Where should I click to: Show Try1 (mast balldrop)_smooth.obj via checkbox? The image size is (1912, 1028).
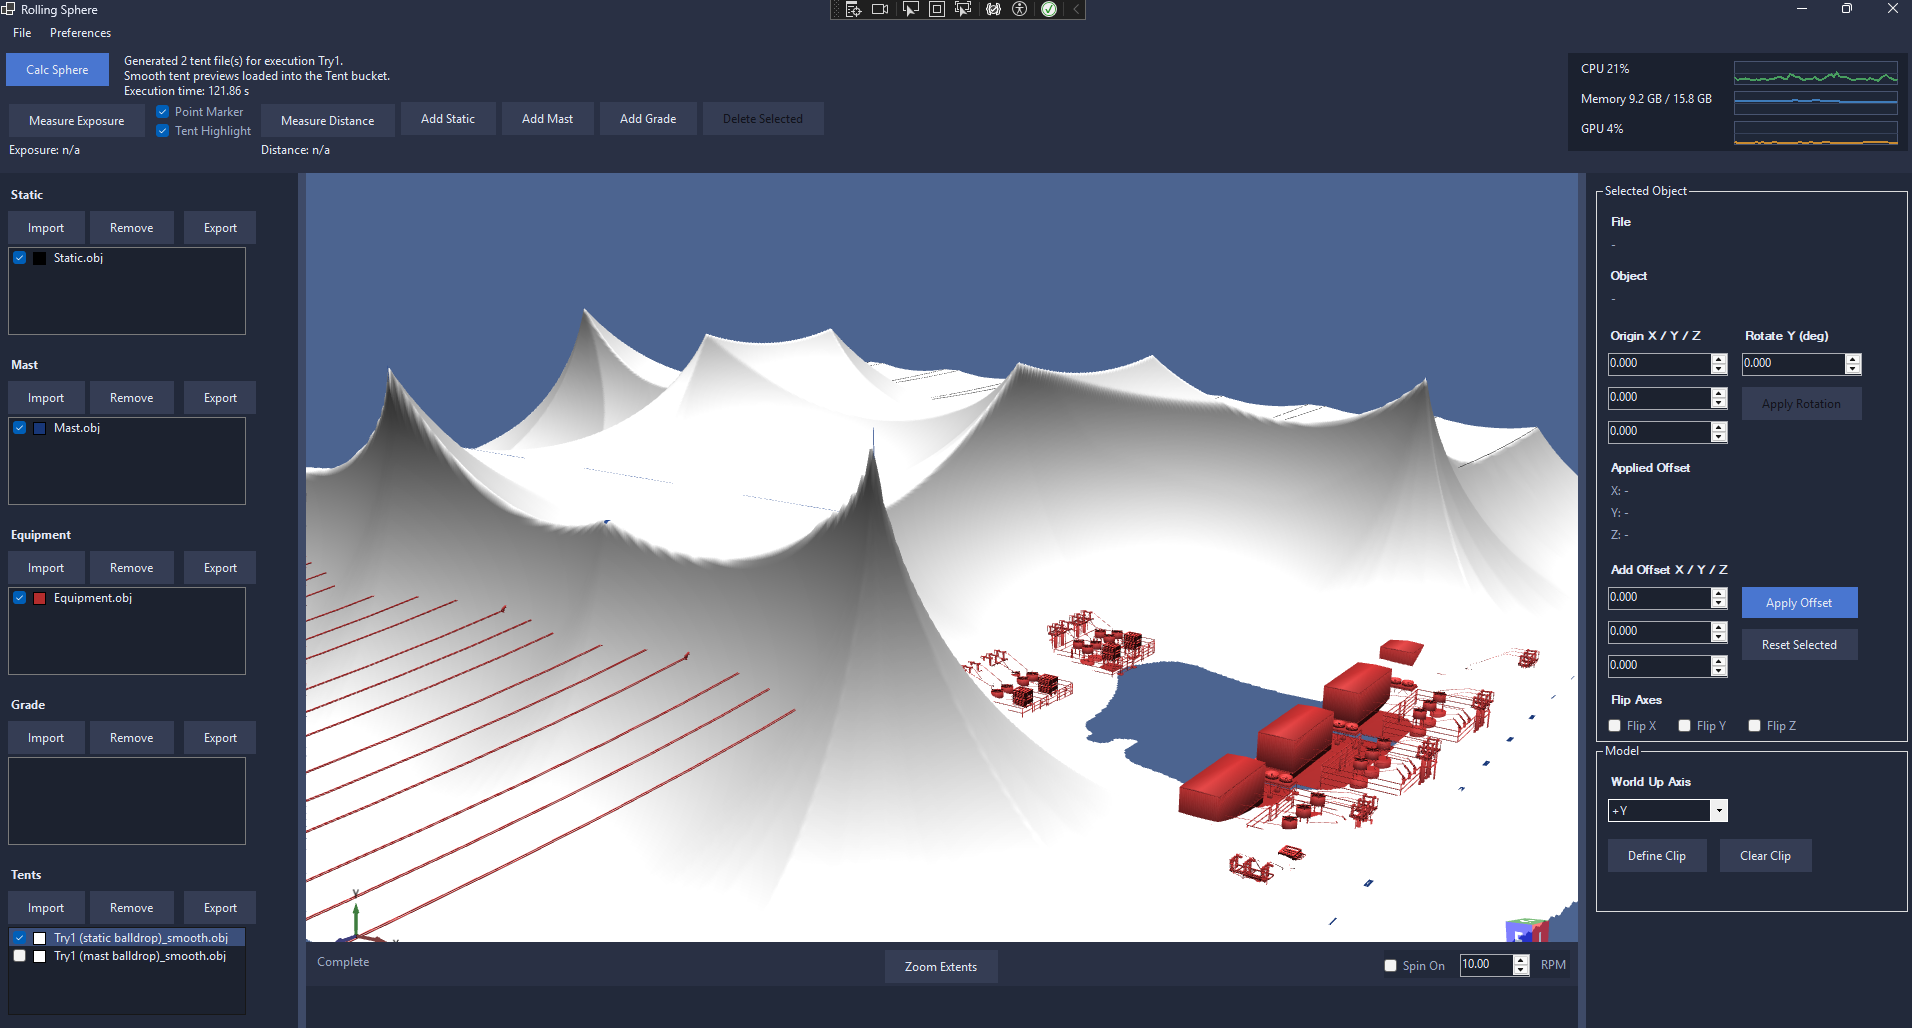[x=20, y=956]
